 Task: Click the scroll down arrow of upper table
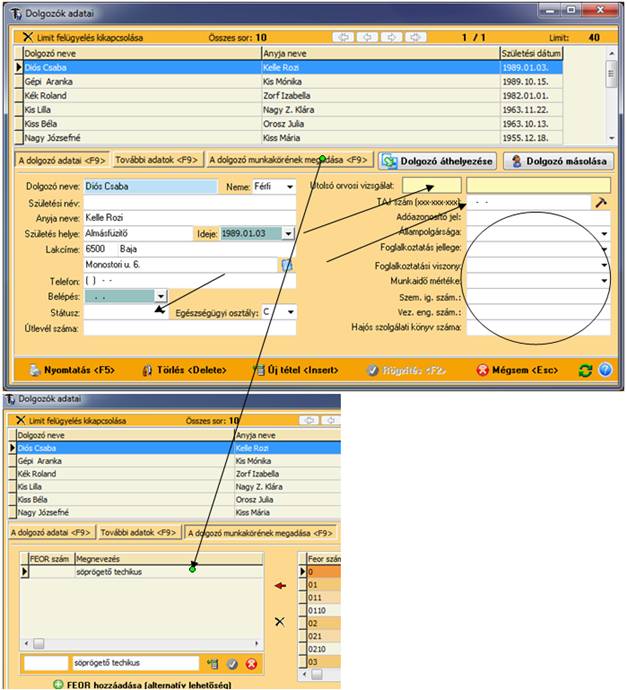(611, 138)
